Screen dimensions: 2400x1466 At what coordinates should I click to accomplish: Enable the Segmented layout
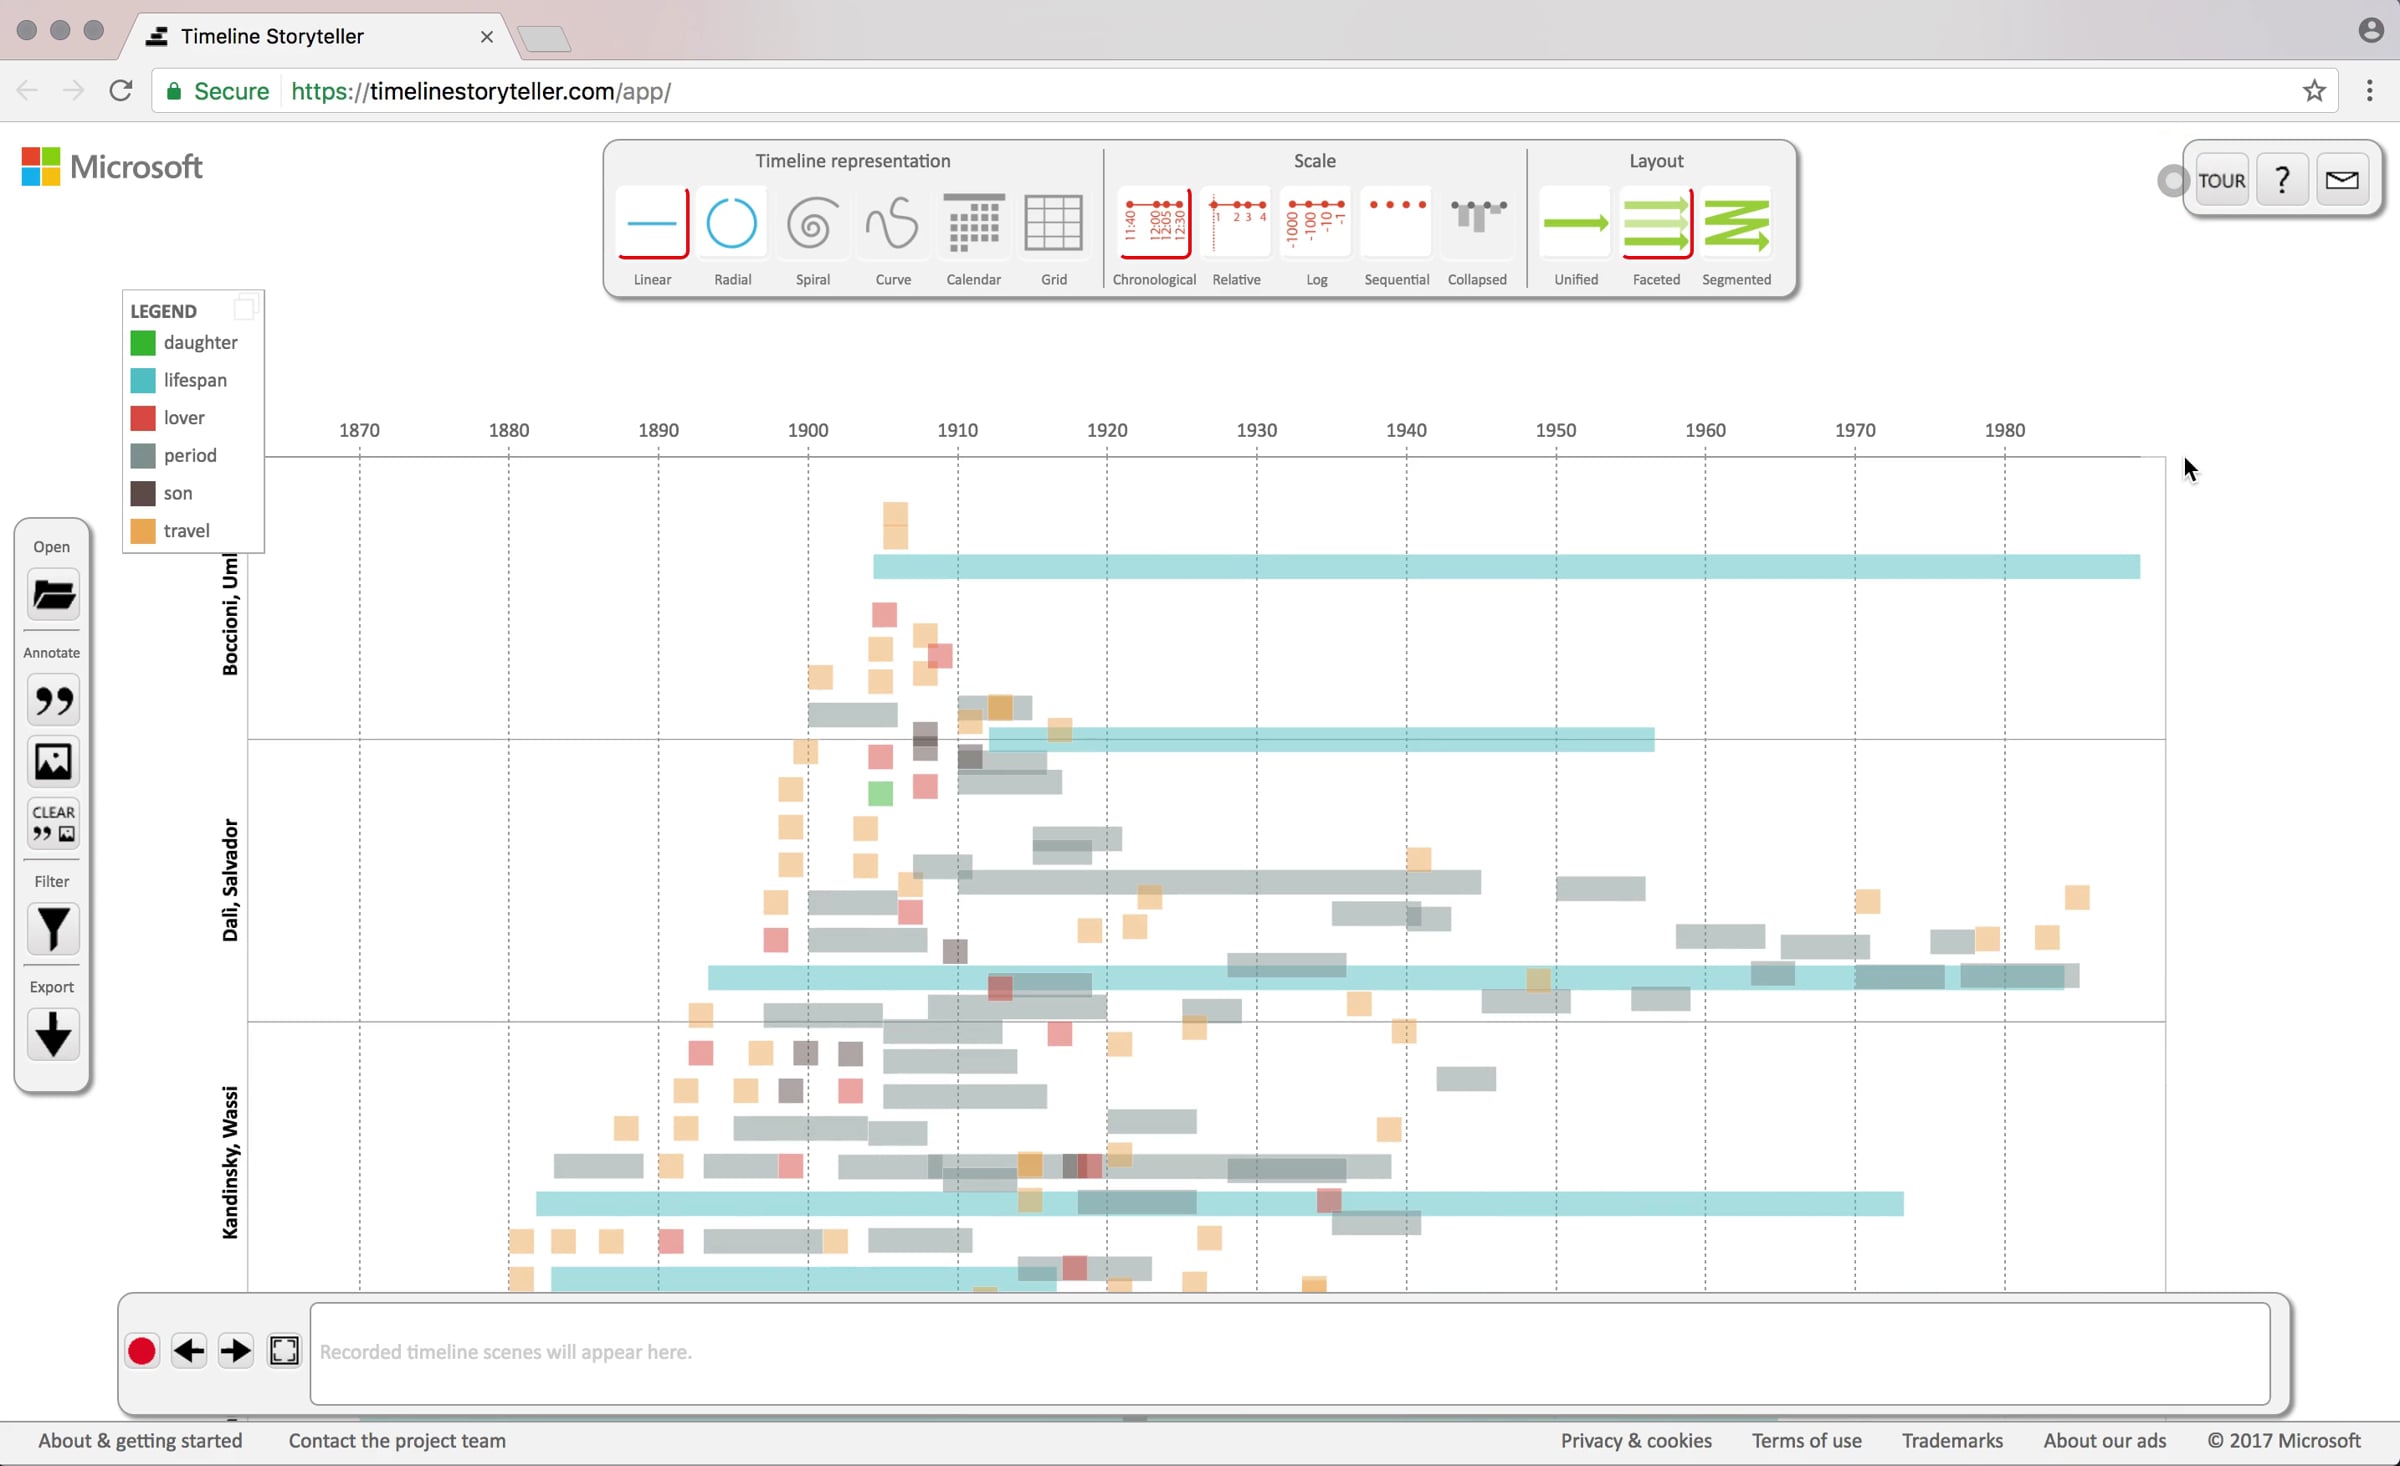[1736, 223]
